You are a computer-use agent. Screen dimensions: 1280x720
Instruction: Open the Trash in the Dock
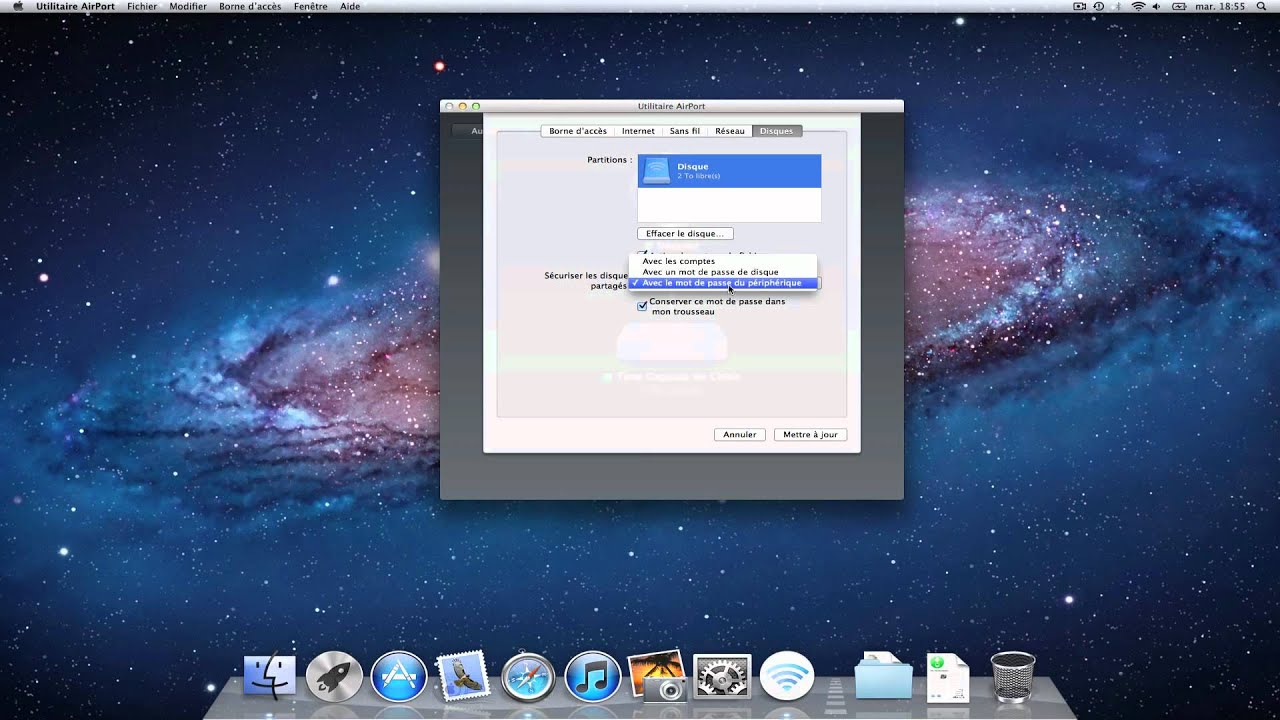pos(1012,677)
